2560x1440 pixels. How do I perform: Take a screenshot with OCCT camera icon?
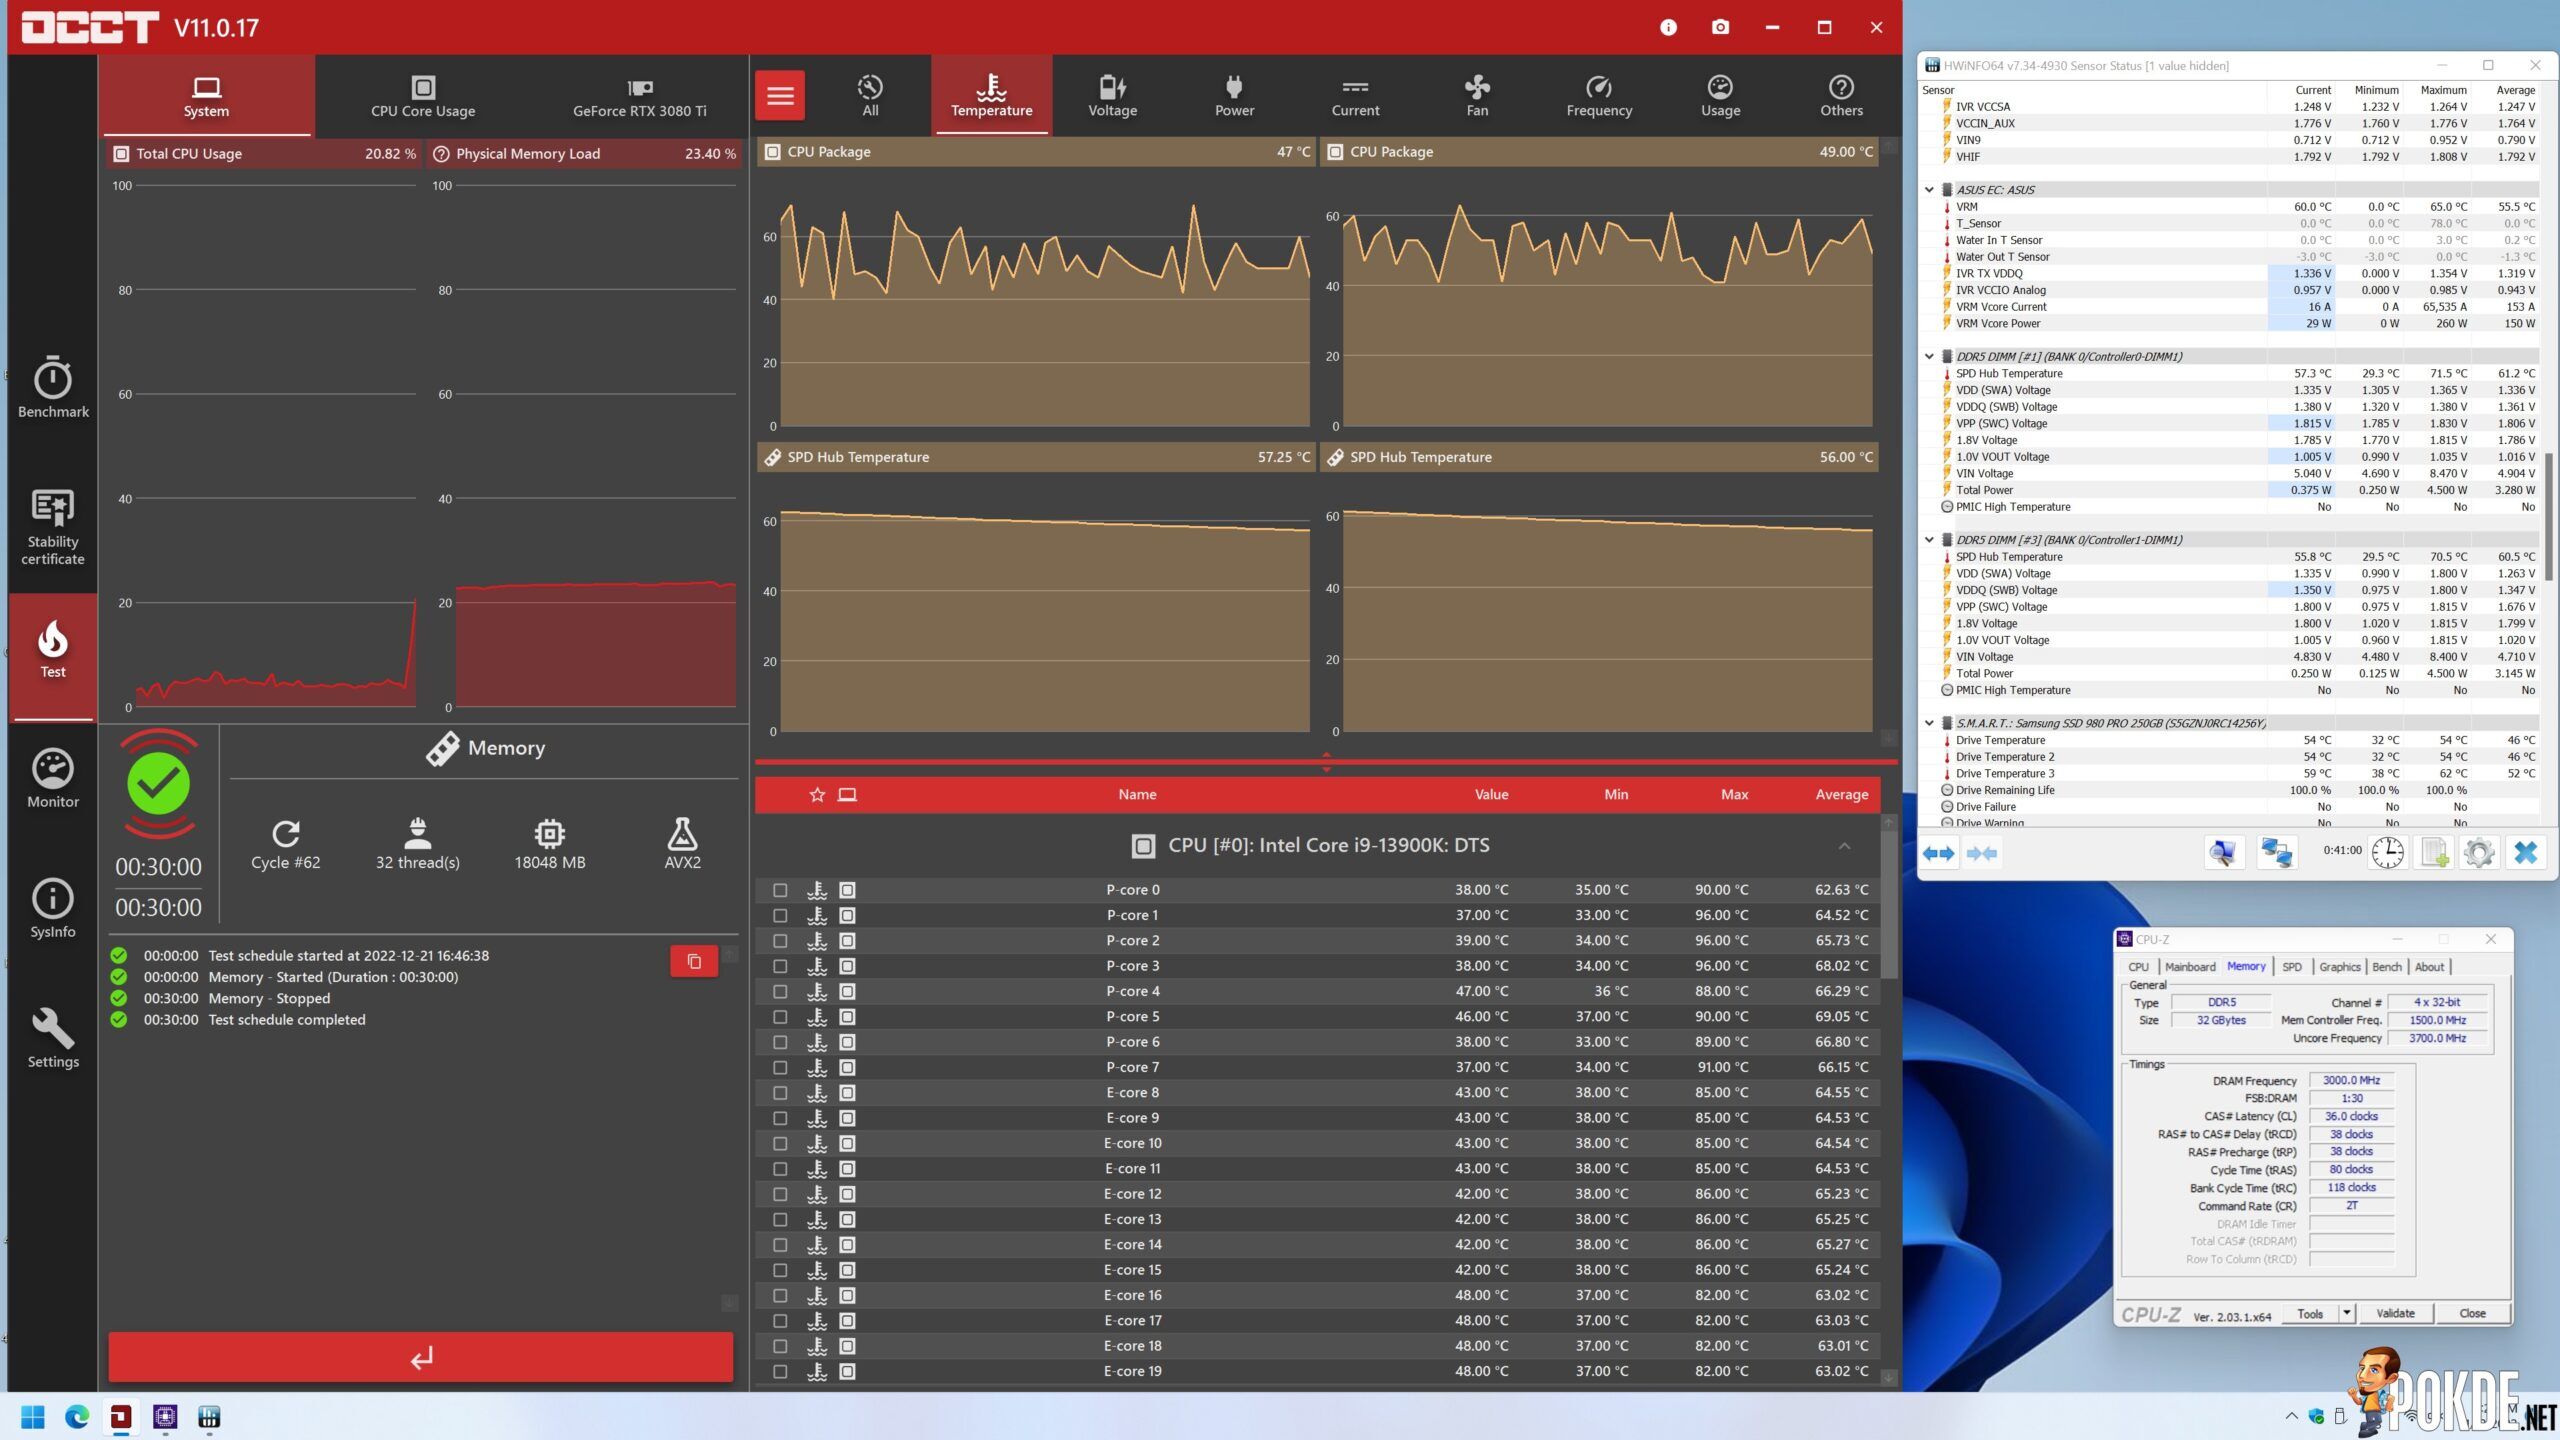(x=1720, y=27)
